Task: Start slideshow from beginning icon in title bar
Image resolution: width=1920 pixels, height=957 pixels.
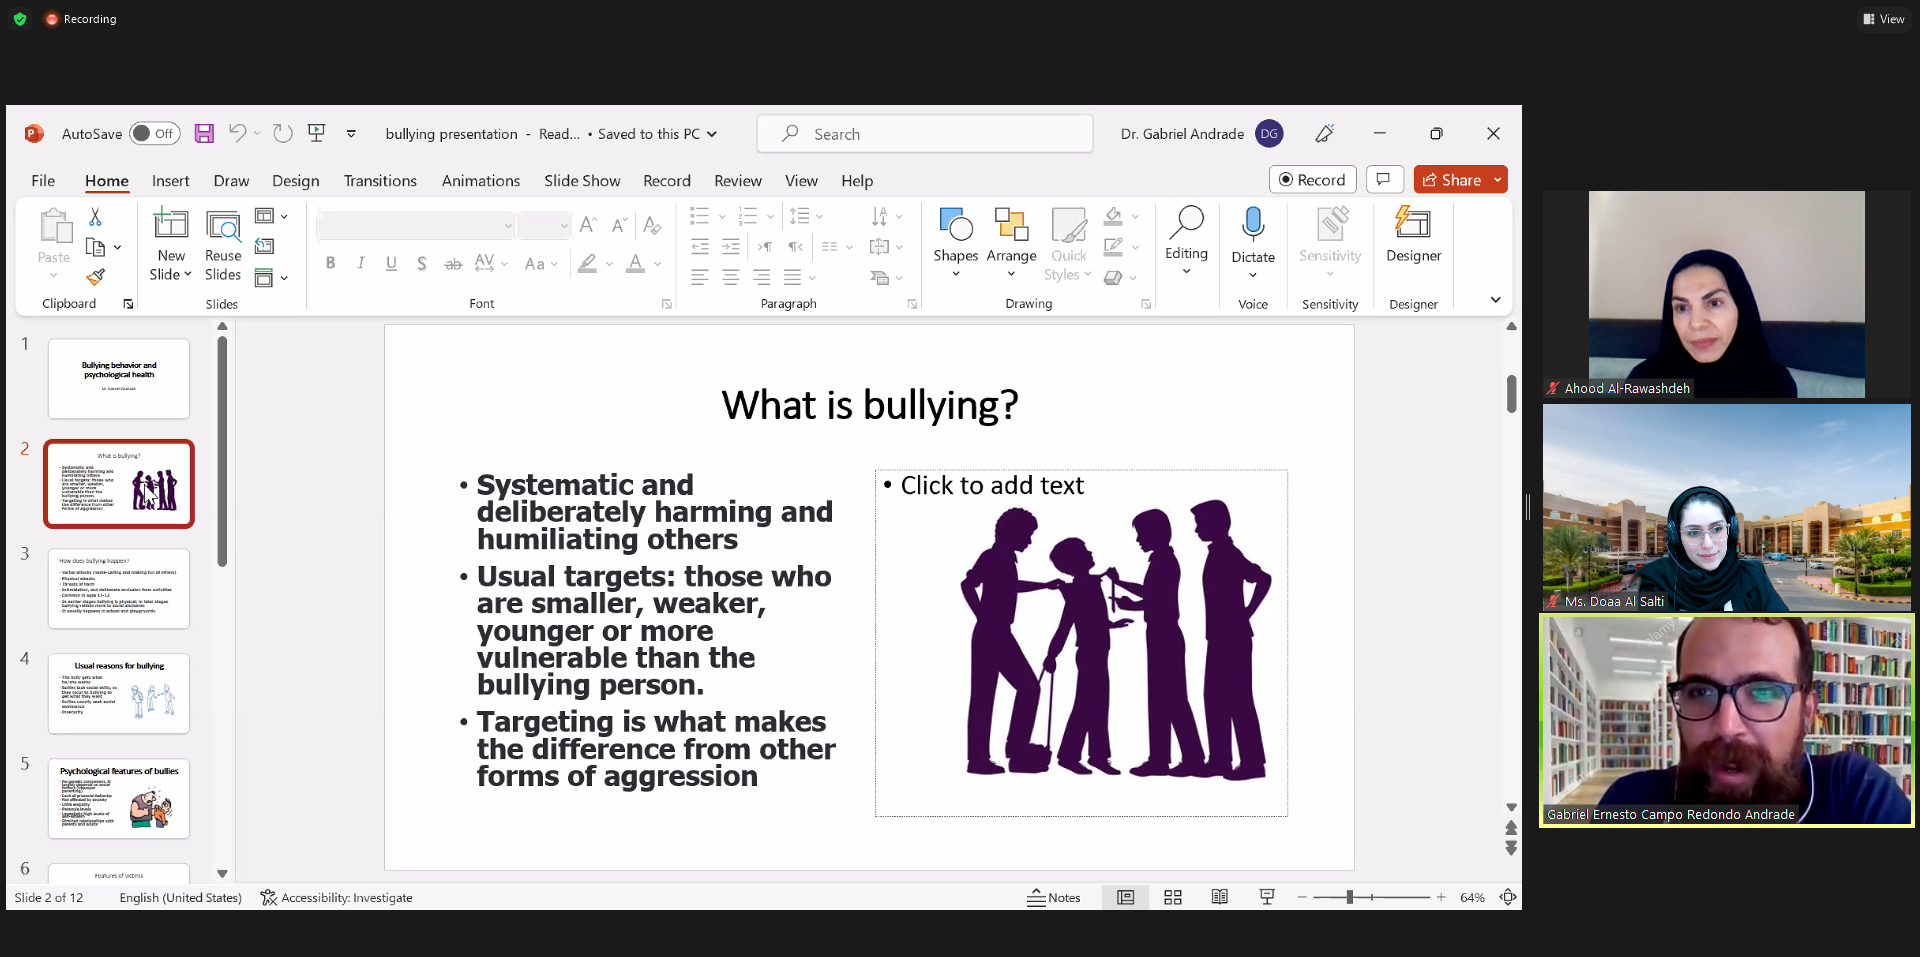Action: click(317, 133)
